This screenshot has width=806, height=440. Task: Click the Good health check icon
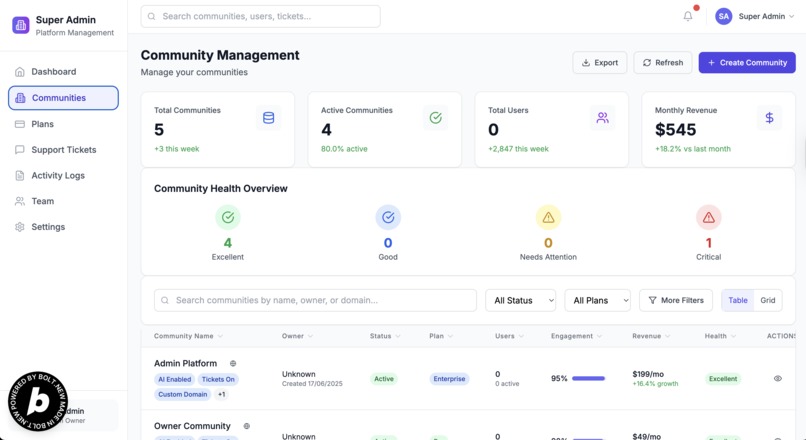388,217
